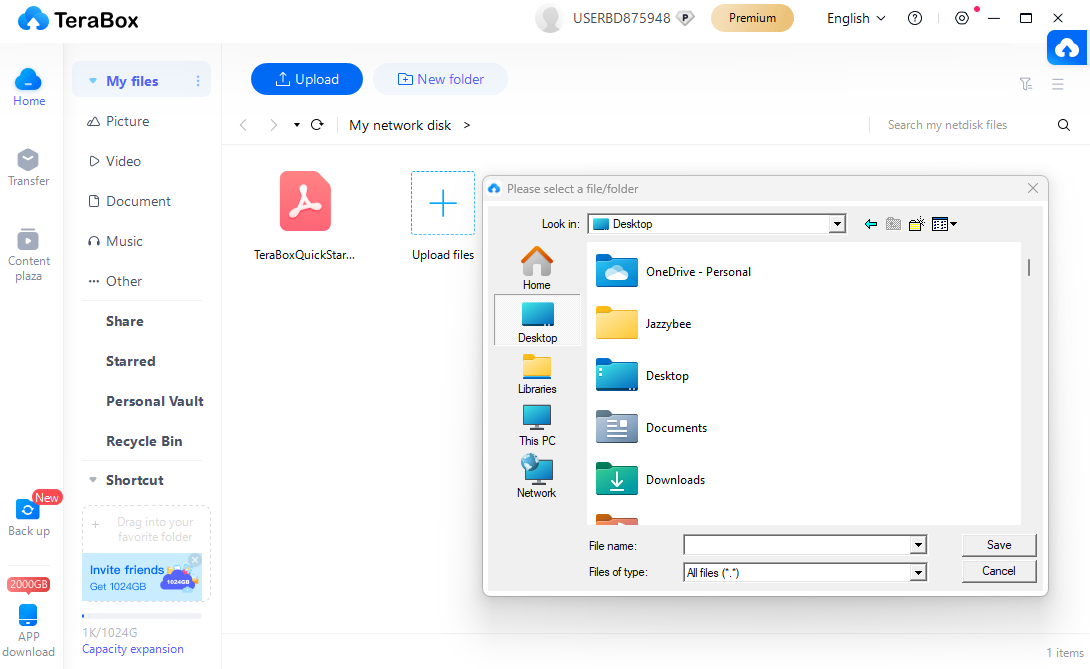Viewport: 1090px width, 669px height.
Task: Open Content plaza from sidebar
Action: point(29,255)
